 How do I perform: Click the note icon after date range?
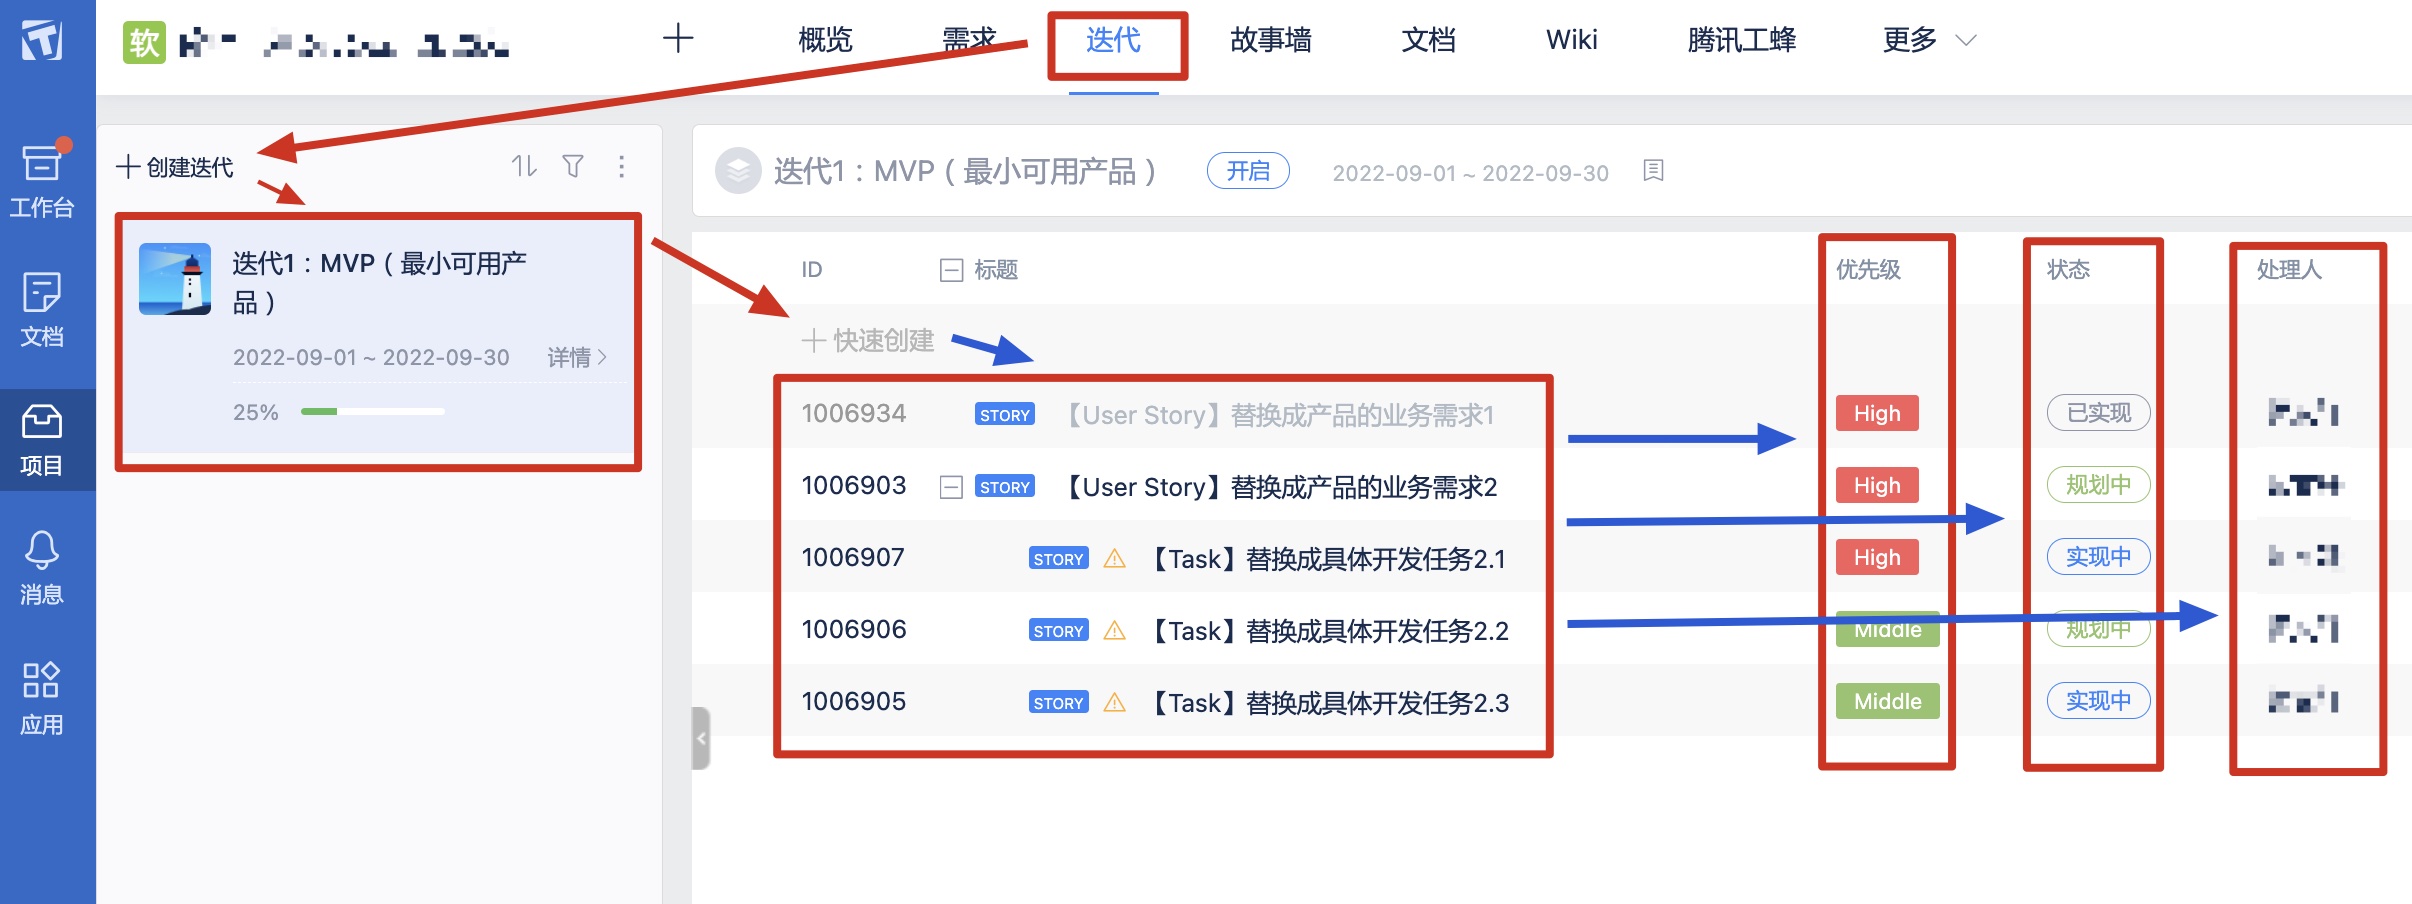1653,171
